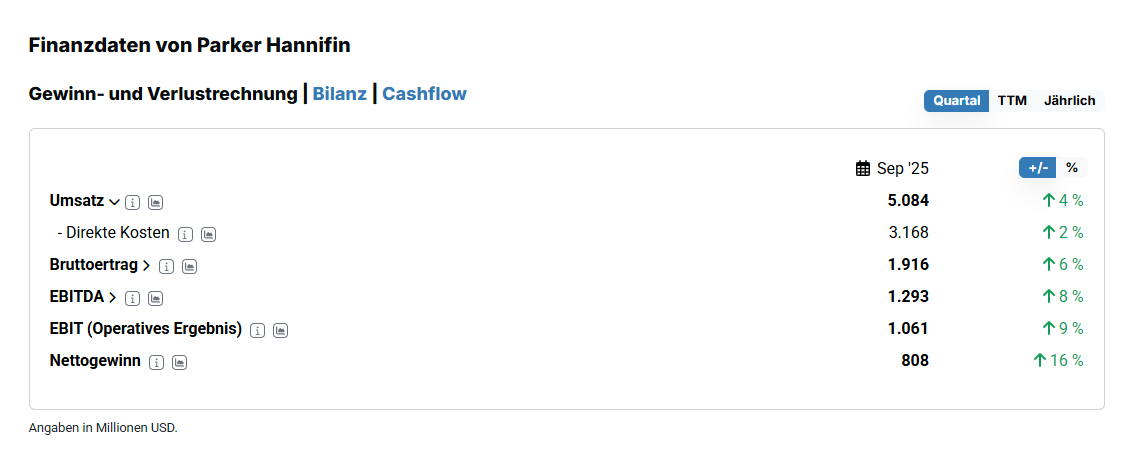This screenshot has height=450, width=1132.
Task: Go to the Cashflow section
Action: click(424, 94)
